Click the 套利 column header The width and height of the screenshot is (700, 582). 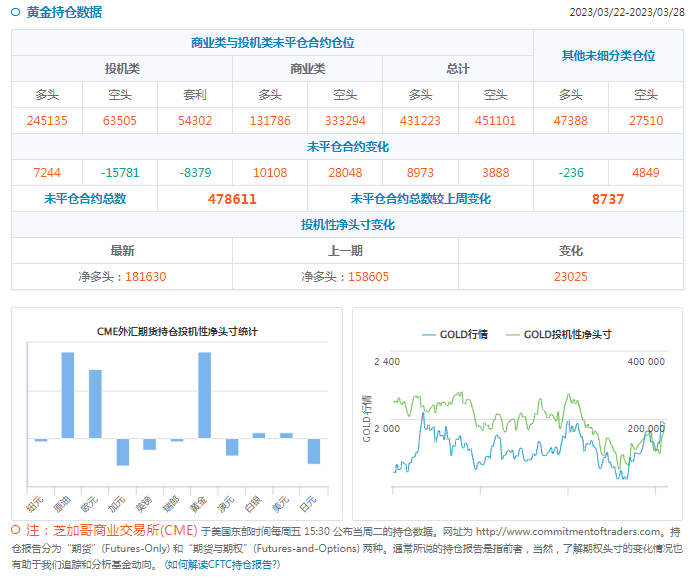click(x=195, y=95)
